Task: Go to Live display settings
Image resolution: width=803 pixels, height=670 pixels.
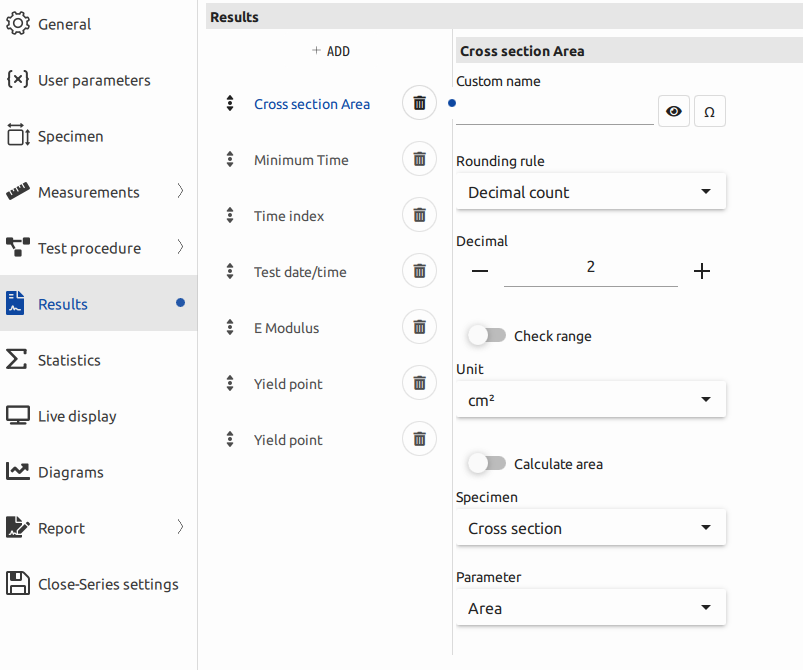Action: (x=77, y=416)
